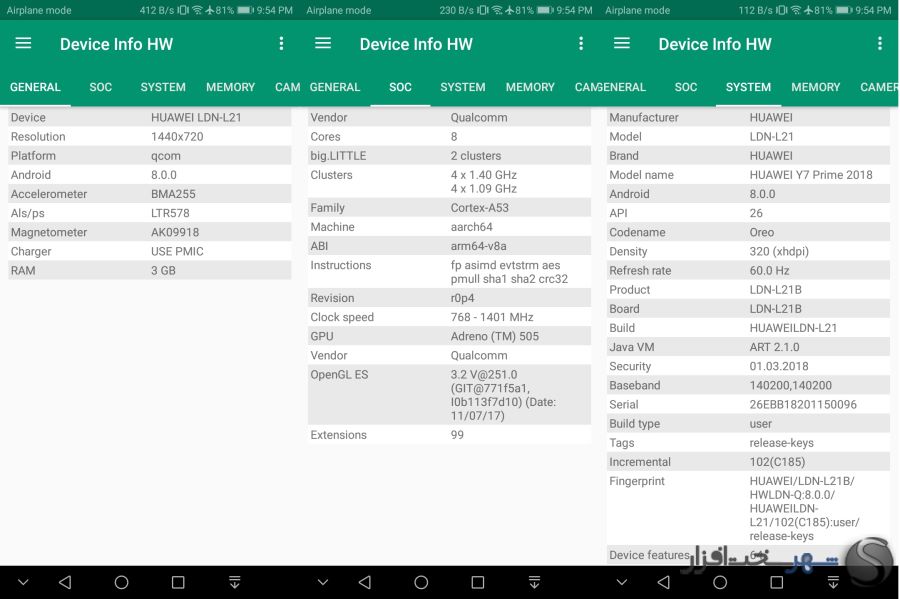
Task: Open the three-dot overflow menu on SOC screen
Action: [x=581, y=44]
